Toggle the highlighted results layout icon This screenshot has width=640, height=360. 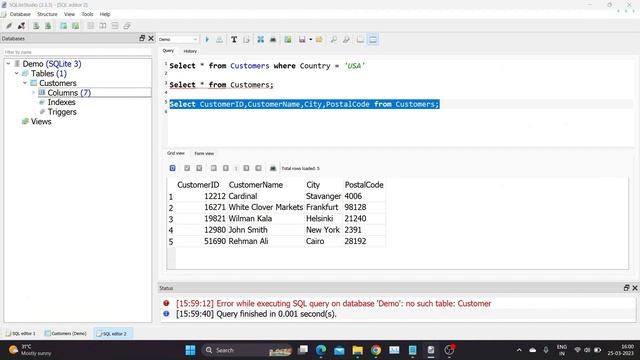point(373,40)
